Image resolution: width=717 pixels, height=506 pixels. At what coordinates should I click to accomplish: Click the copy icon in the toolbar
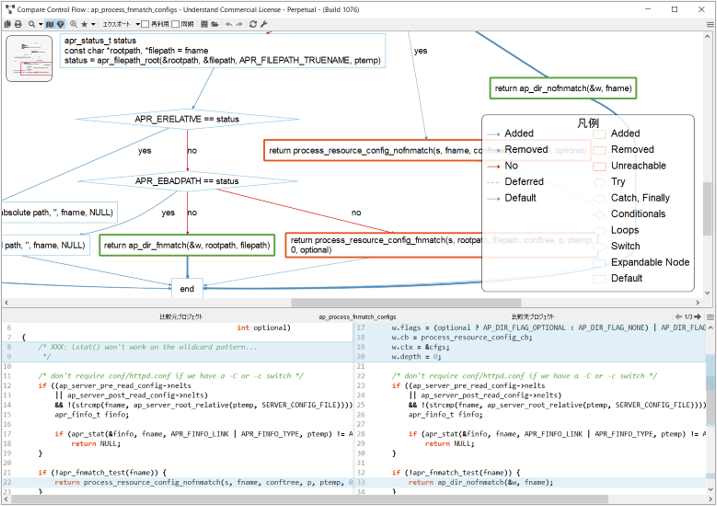[x=8, y=24]
